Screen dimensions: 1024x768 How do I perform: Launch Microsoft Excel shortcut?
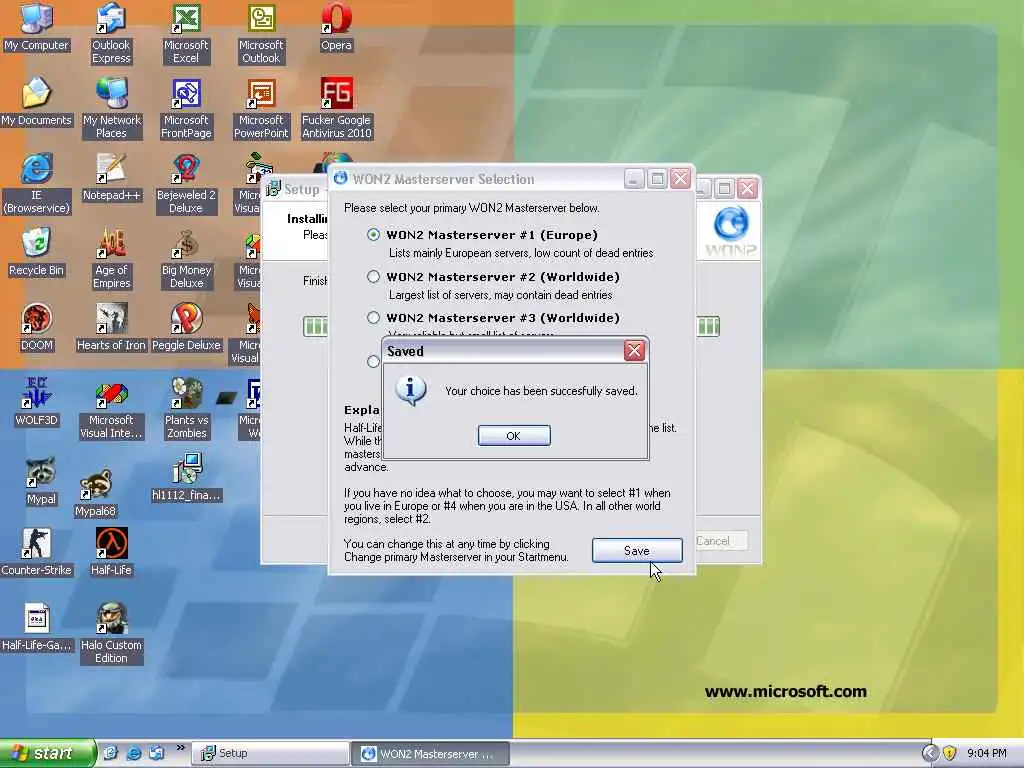[x=186, y=33]
